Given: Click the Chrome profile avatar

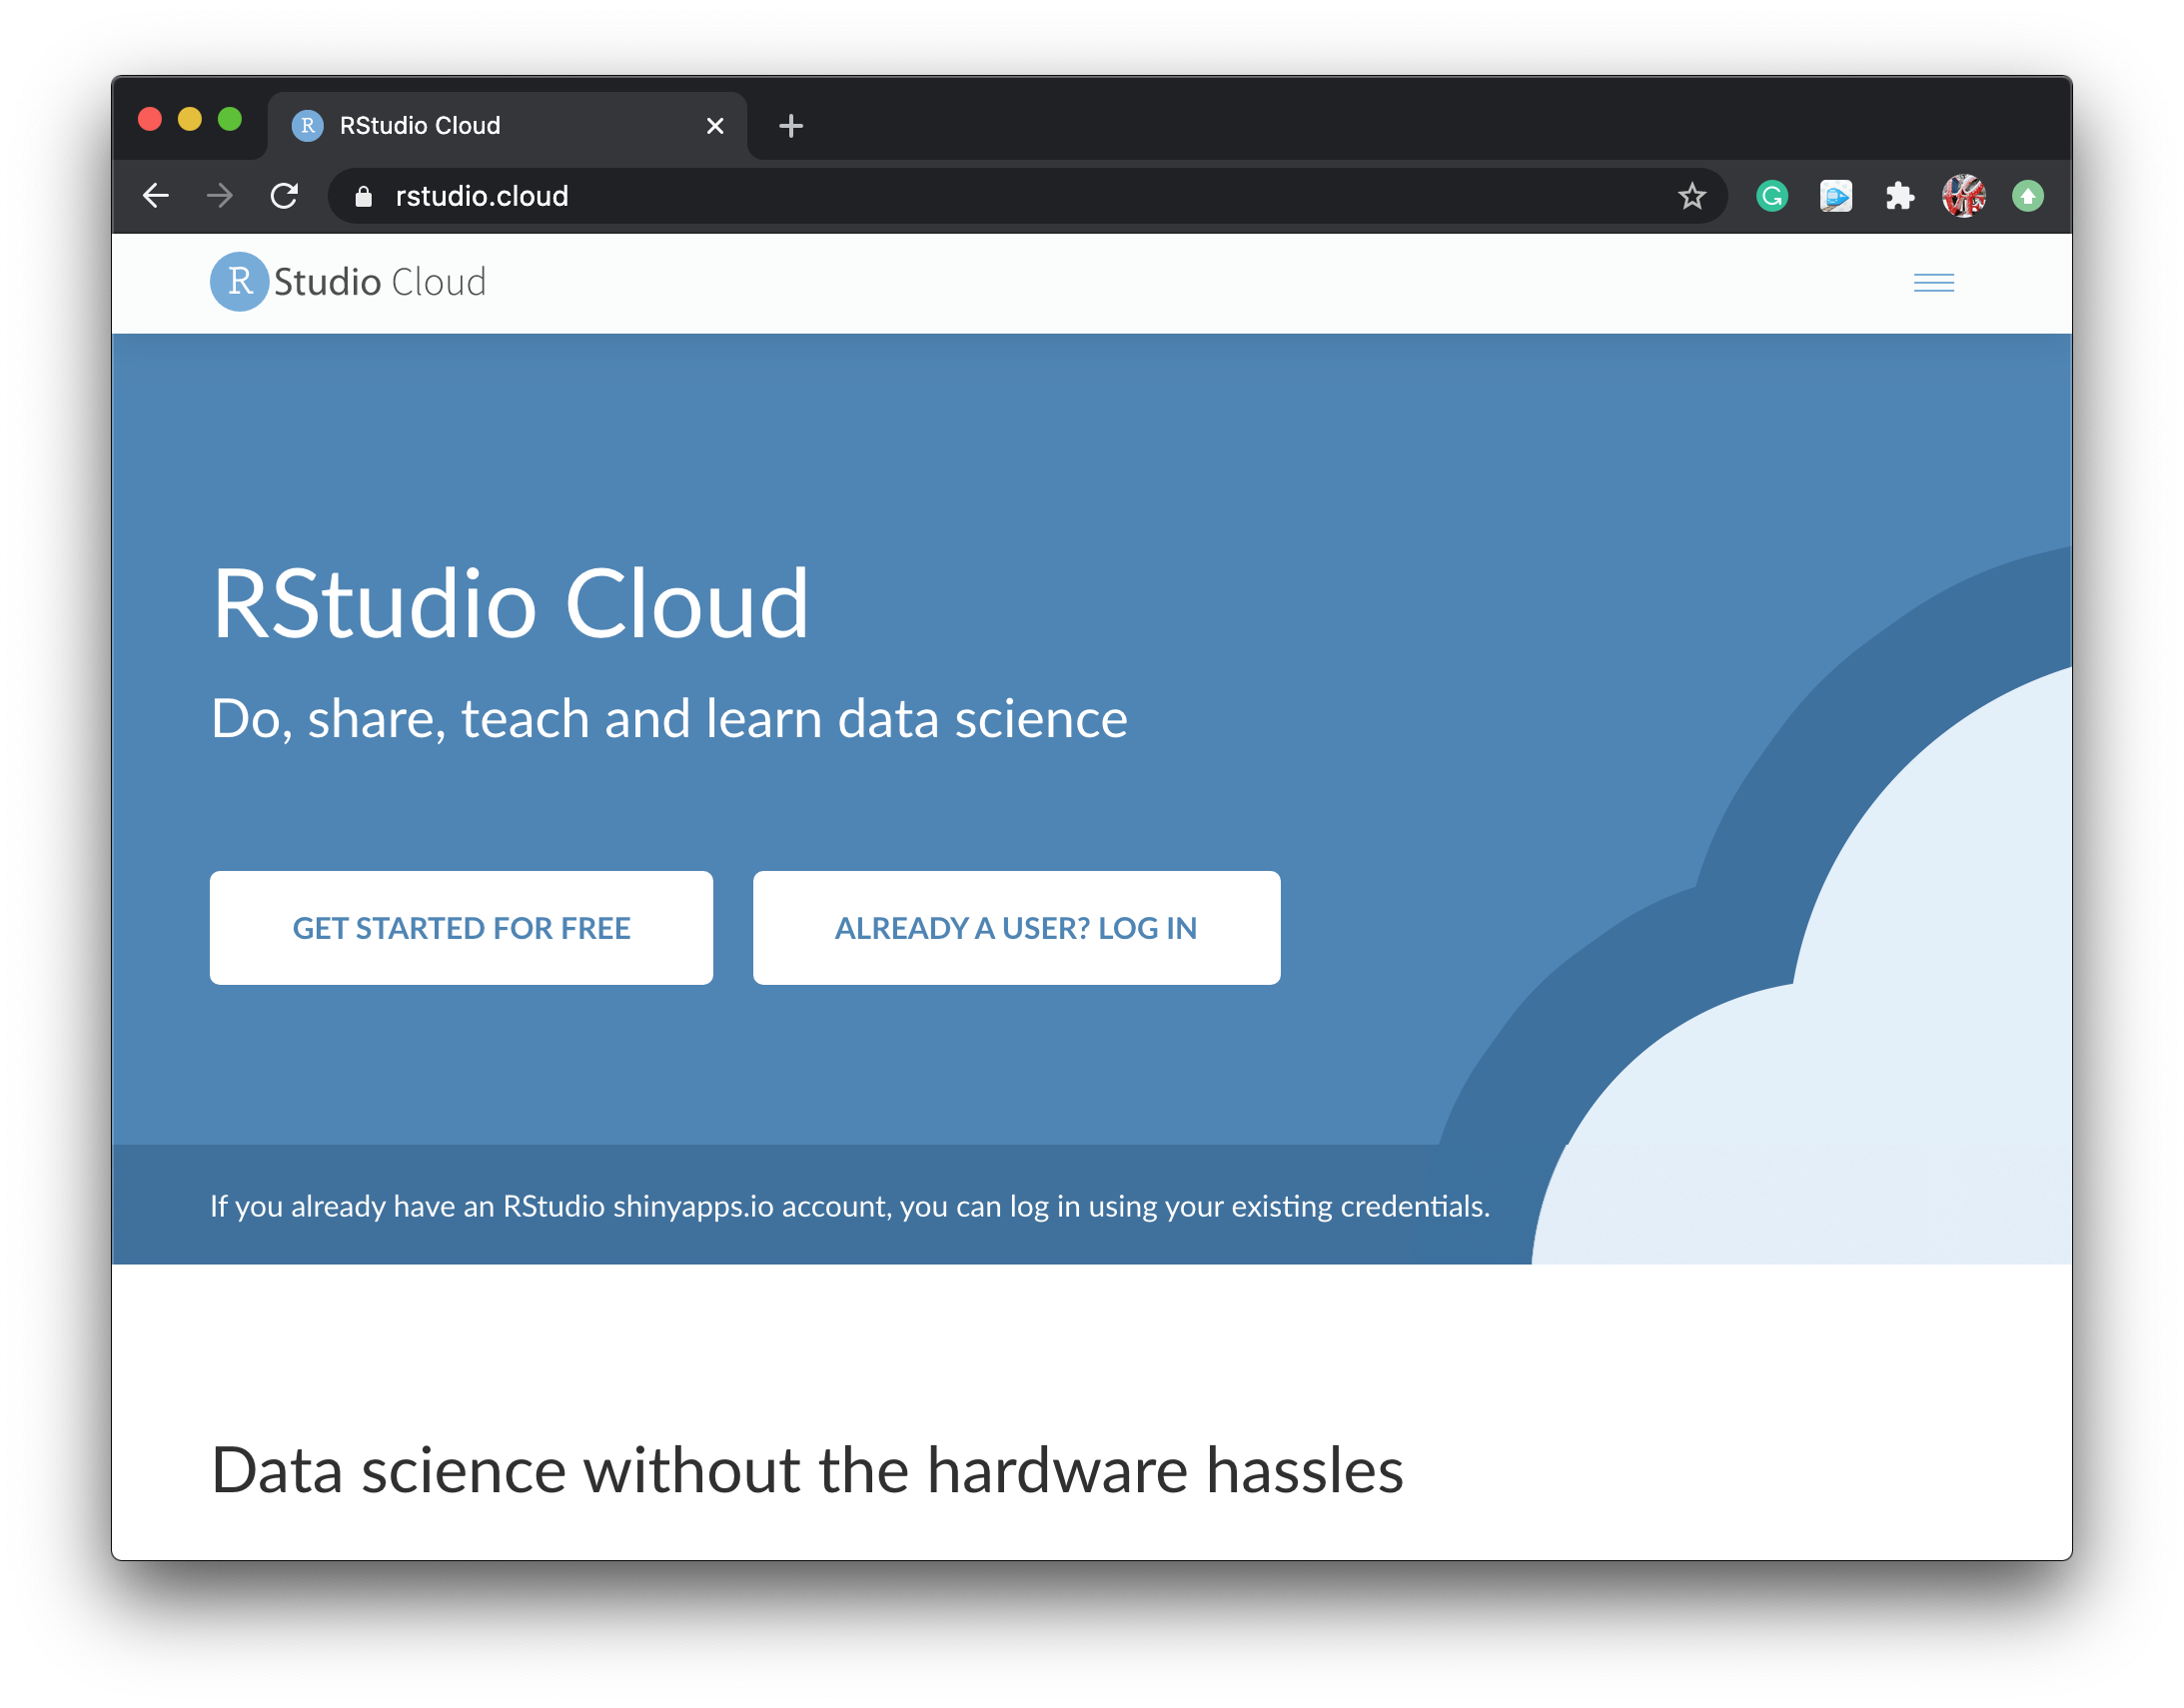Looking at the screenshot, I should (1963, 196).
